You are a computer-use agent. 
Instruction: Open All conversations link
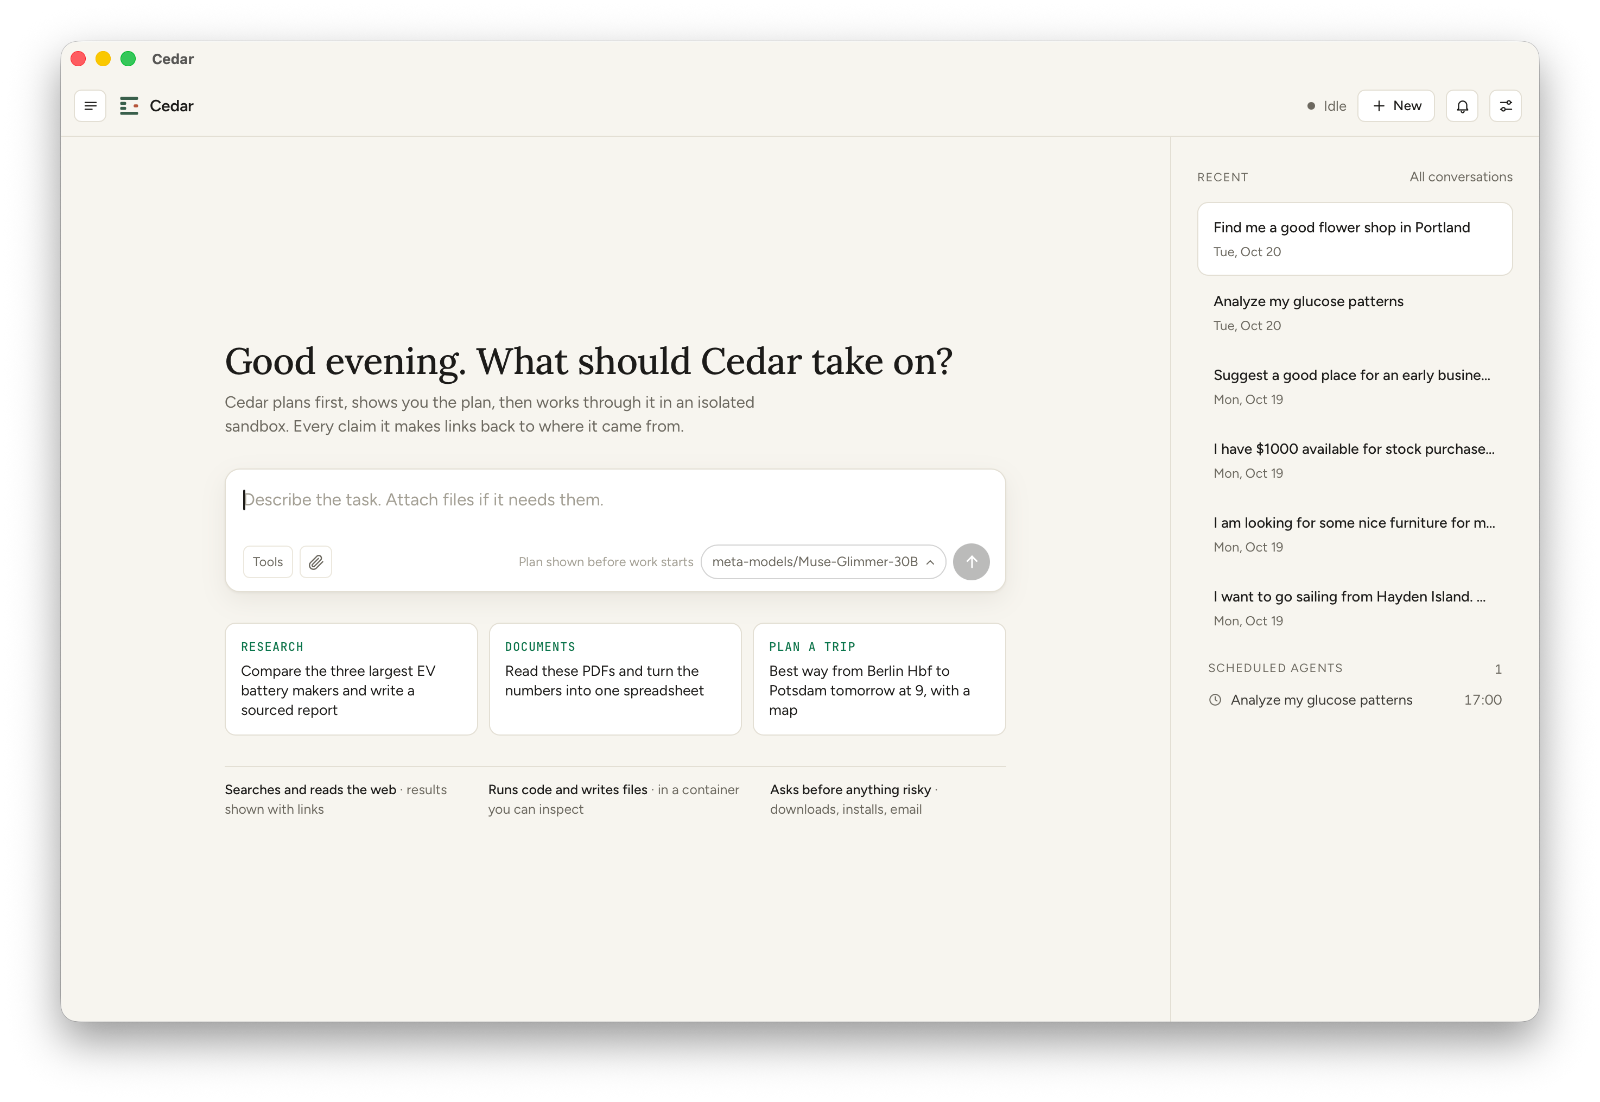(x=1461, y=177)
